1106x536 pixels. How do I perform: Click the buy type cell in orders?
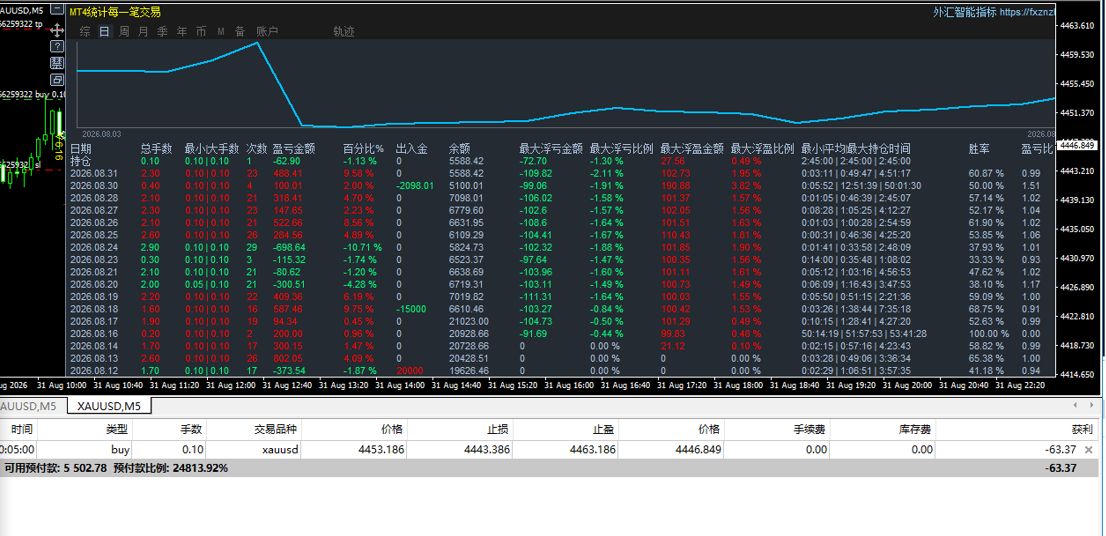point(121,449)
